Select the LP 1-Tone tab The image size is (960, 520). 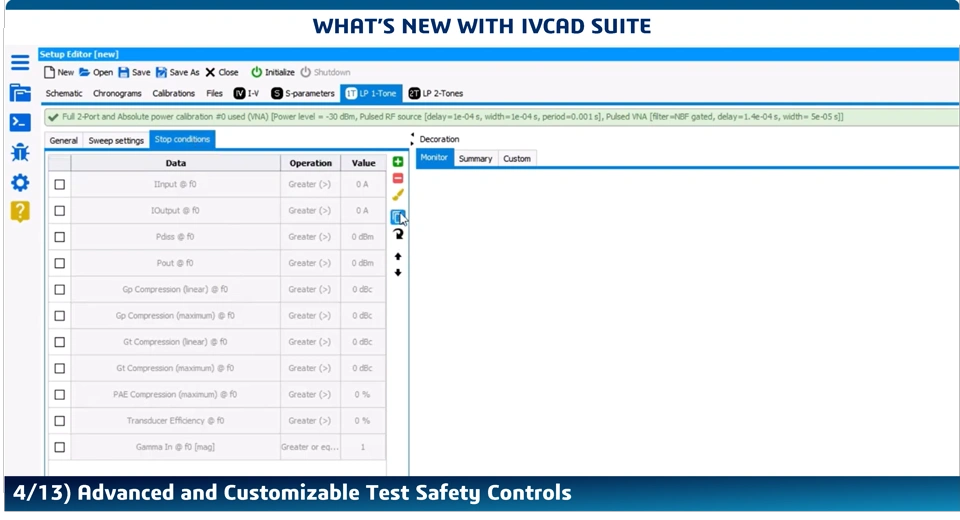pos(371,94)
